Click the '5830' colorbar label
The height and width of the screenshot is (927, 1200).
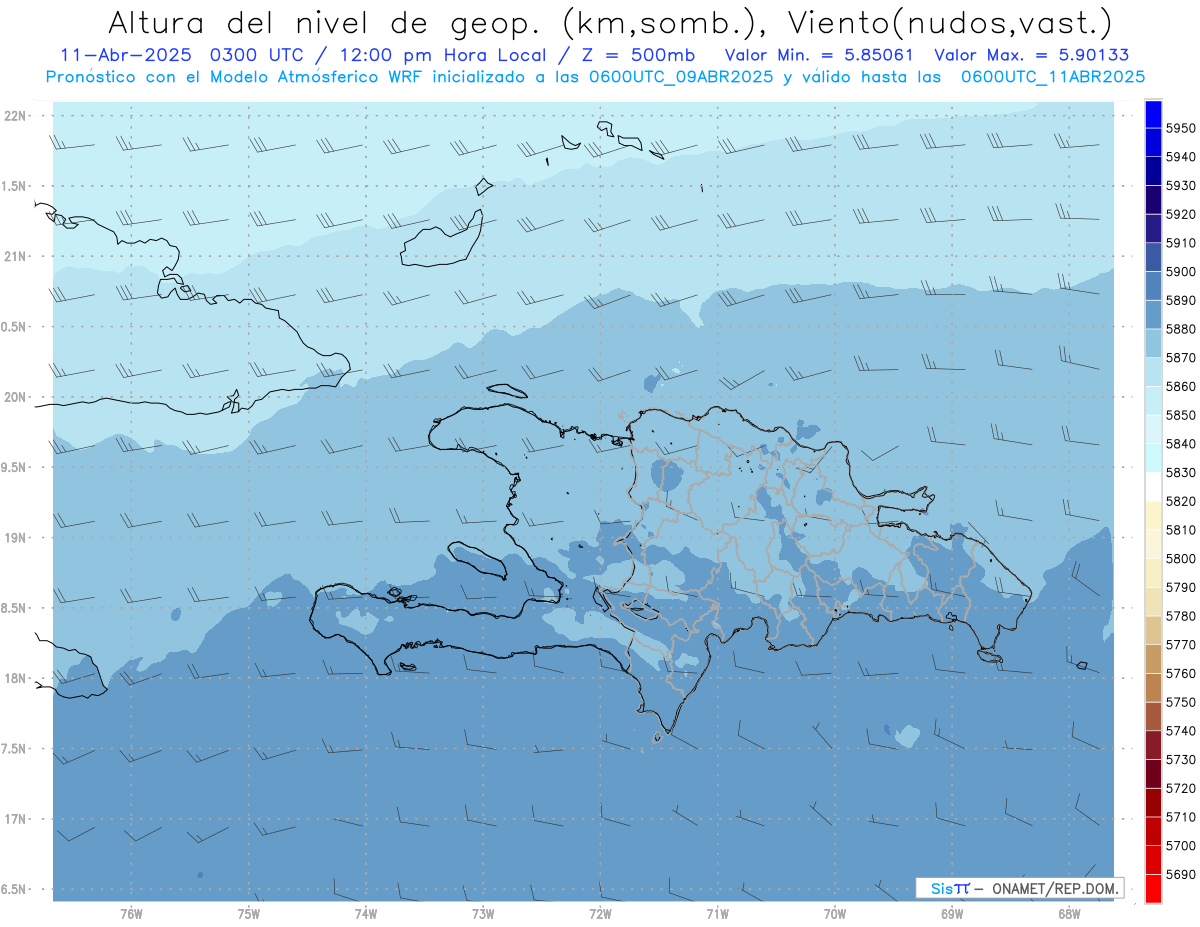coord(1181,472)
